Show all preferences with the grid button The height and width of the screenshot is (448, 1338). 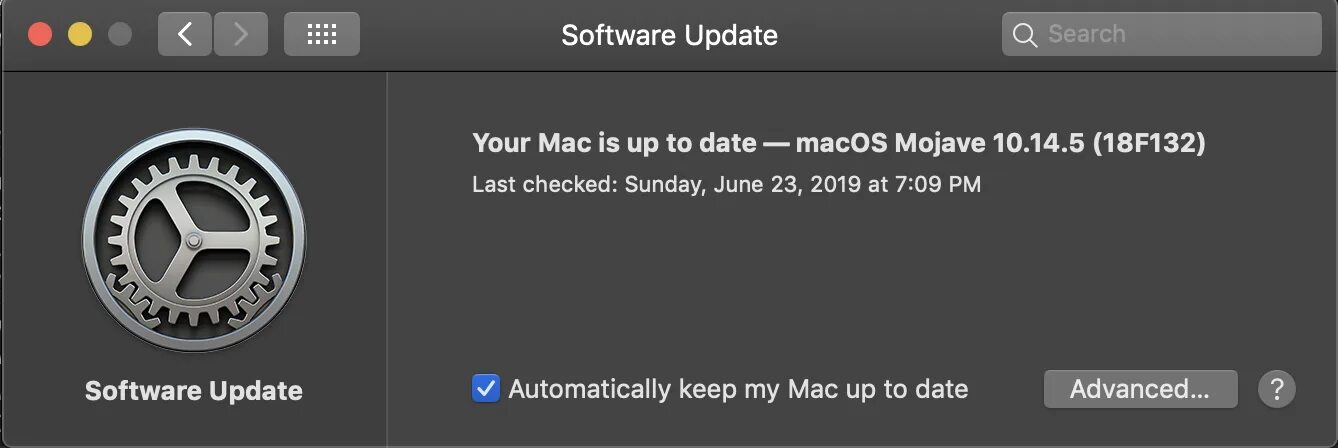[x=321, y=35]
